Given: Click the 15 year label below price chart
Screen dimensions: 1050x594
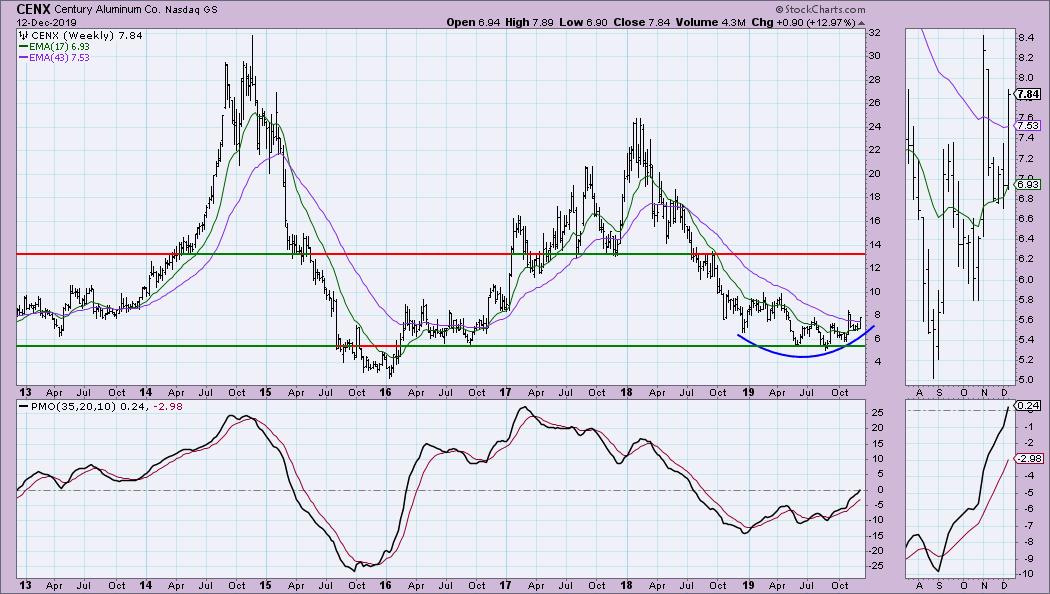Looking at the screenshot, I should (265, 392).
